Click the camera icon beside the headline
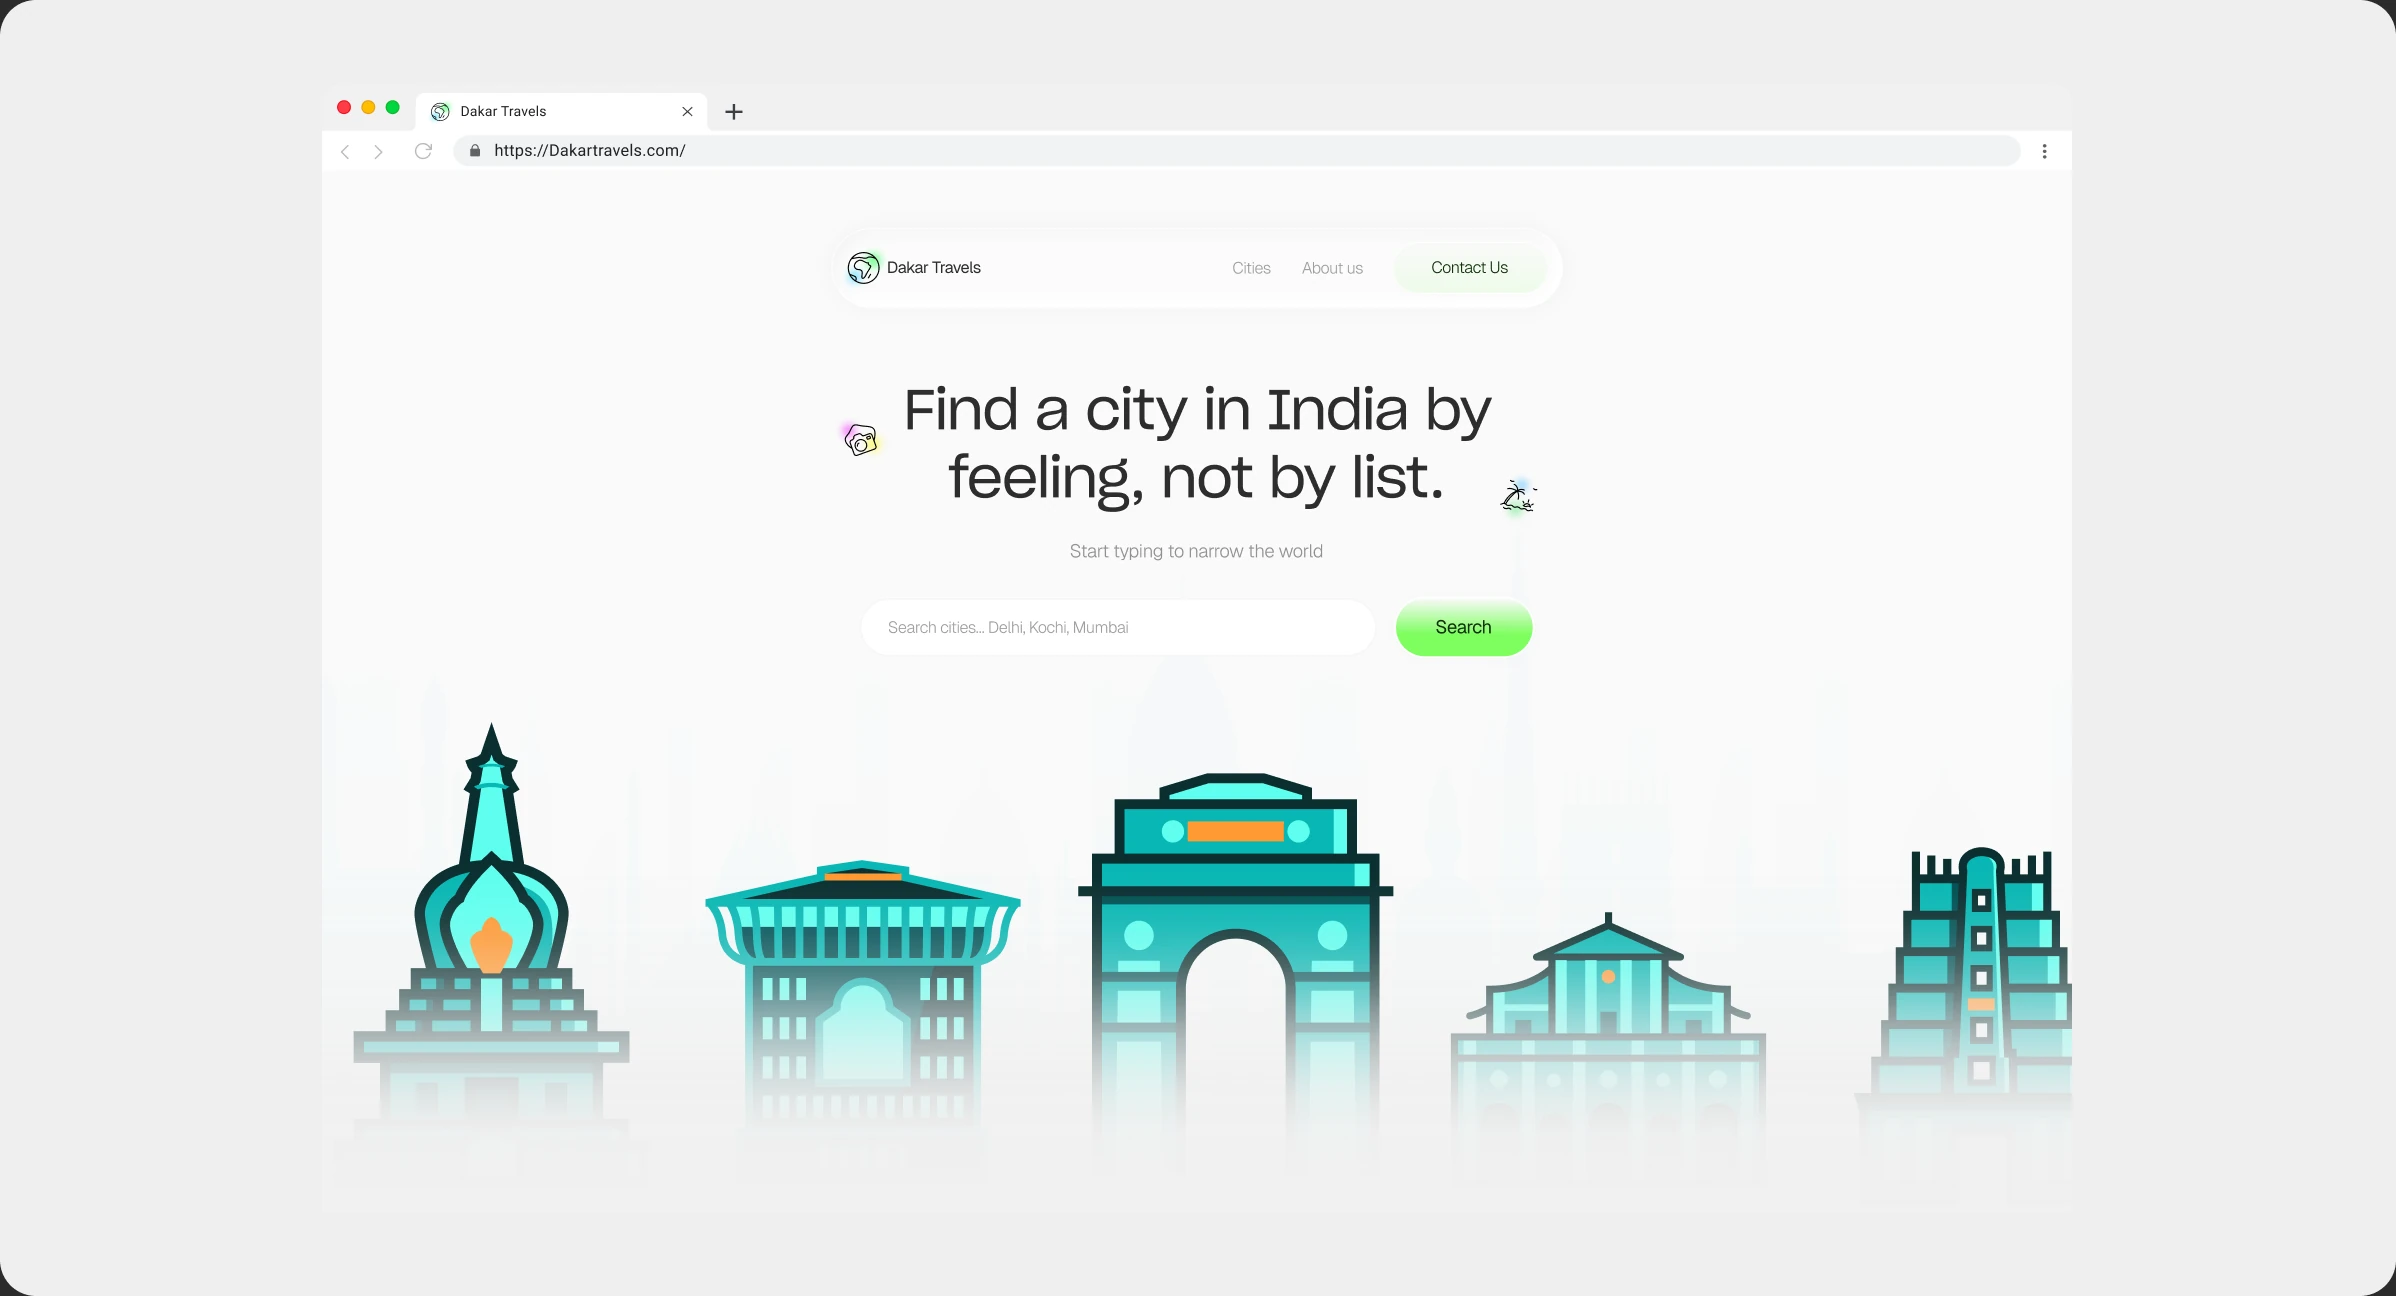The image size is (2396, 1296). pos(861,440)
